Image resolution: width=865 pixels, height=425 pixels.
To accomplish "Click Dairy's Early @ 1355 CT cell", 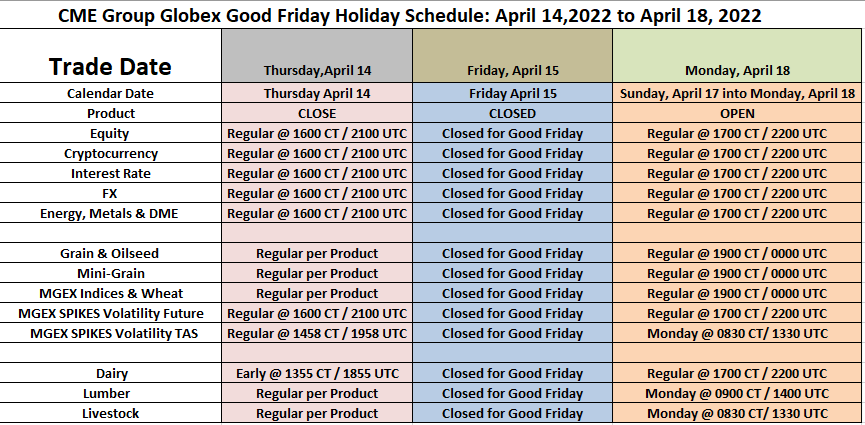I will click(316, 373).
